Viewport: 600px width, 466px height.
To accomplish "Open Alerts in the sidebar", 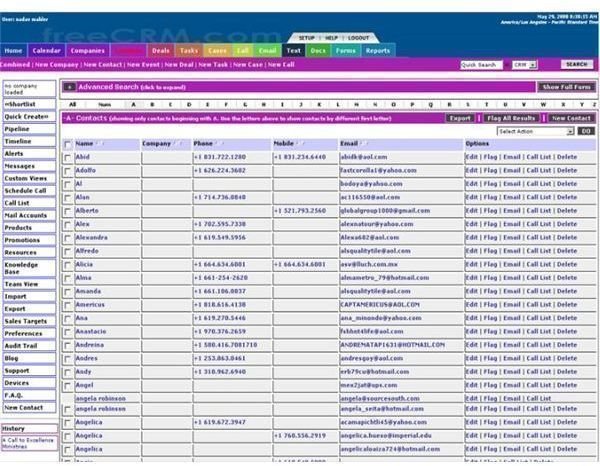I will point(29,153).
